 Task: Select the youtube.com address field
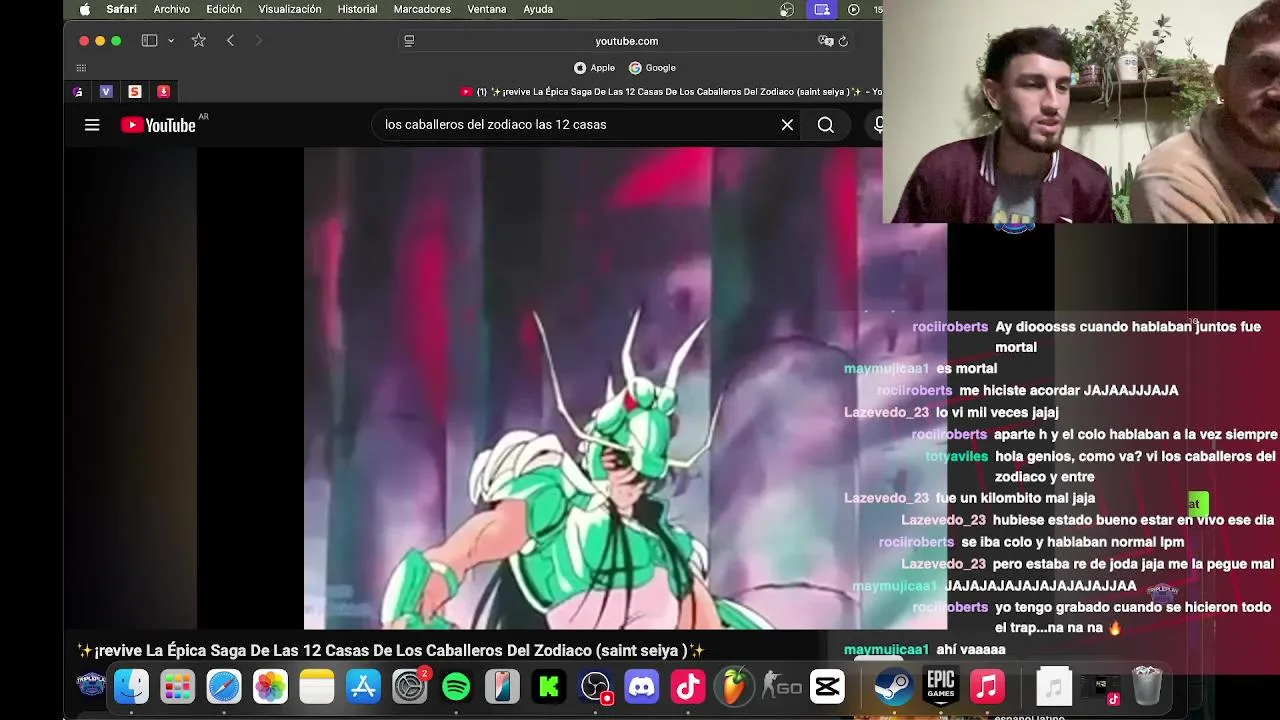pyautogui.click(x=627, y=41)
